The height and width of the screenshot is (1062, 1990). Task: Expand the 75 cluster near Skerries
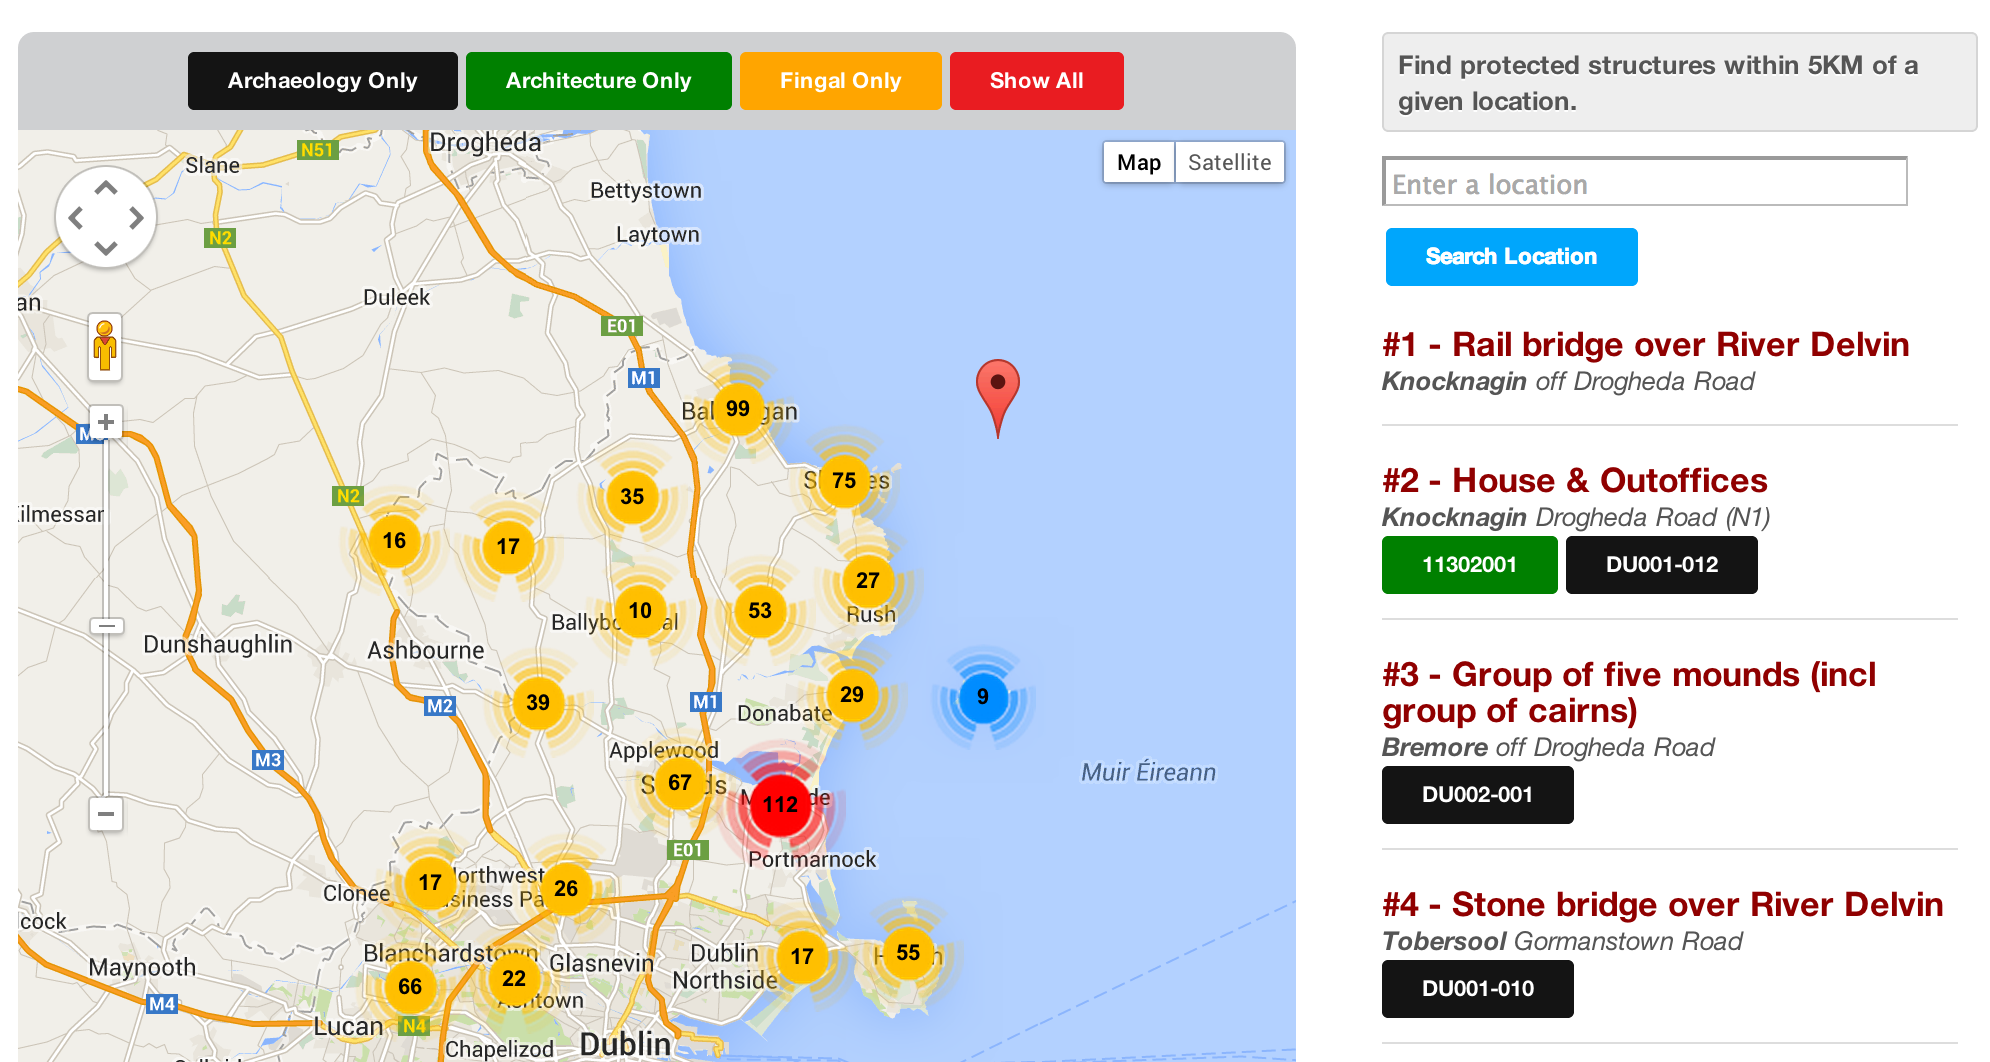pyautogui.click(x=844, y=481)
